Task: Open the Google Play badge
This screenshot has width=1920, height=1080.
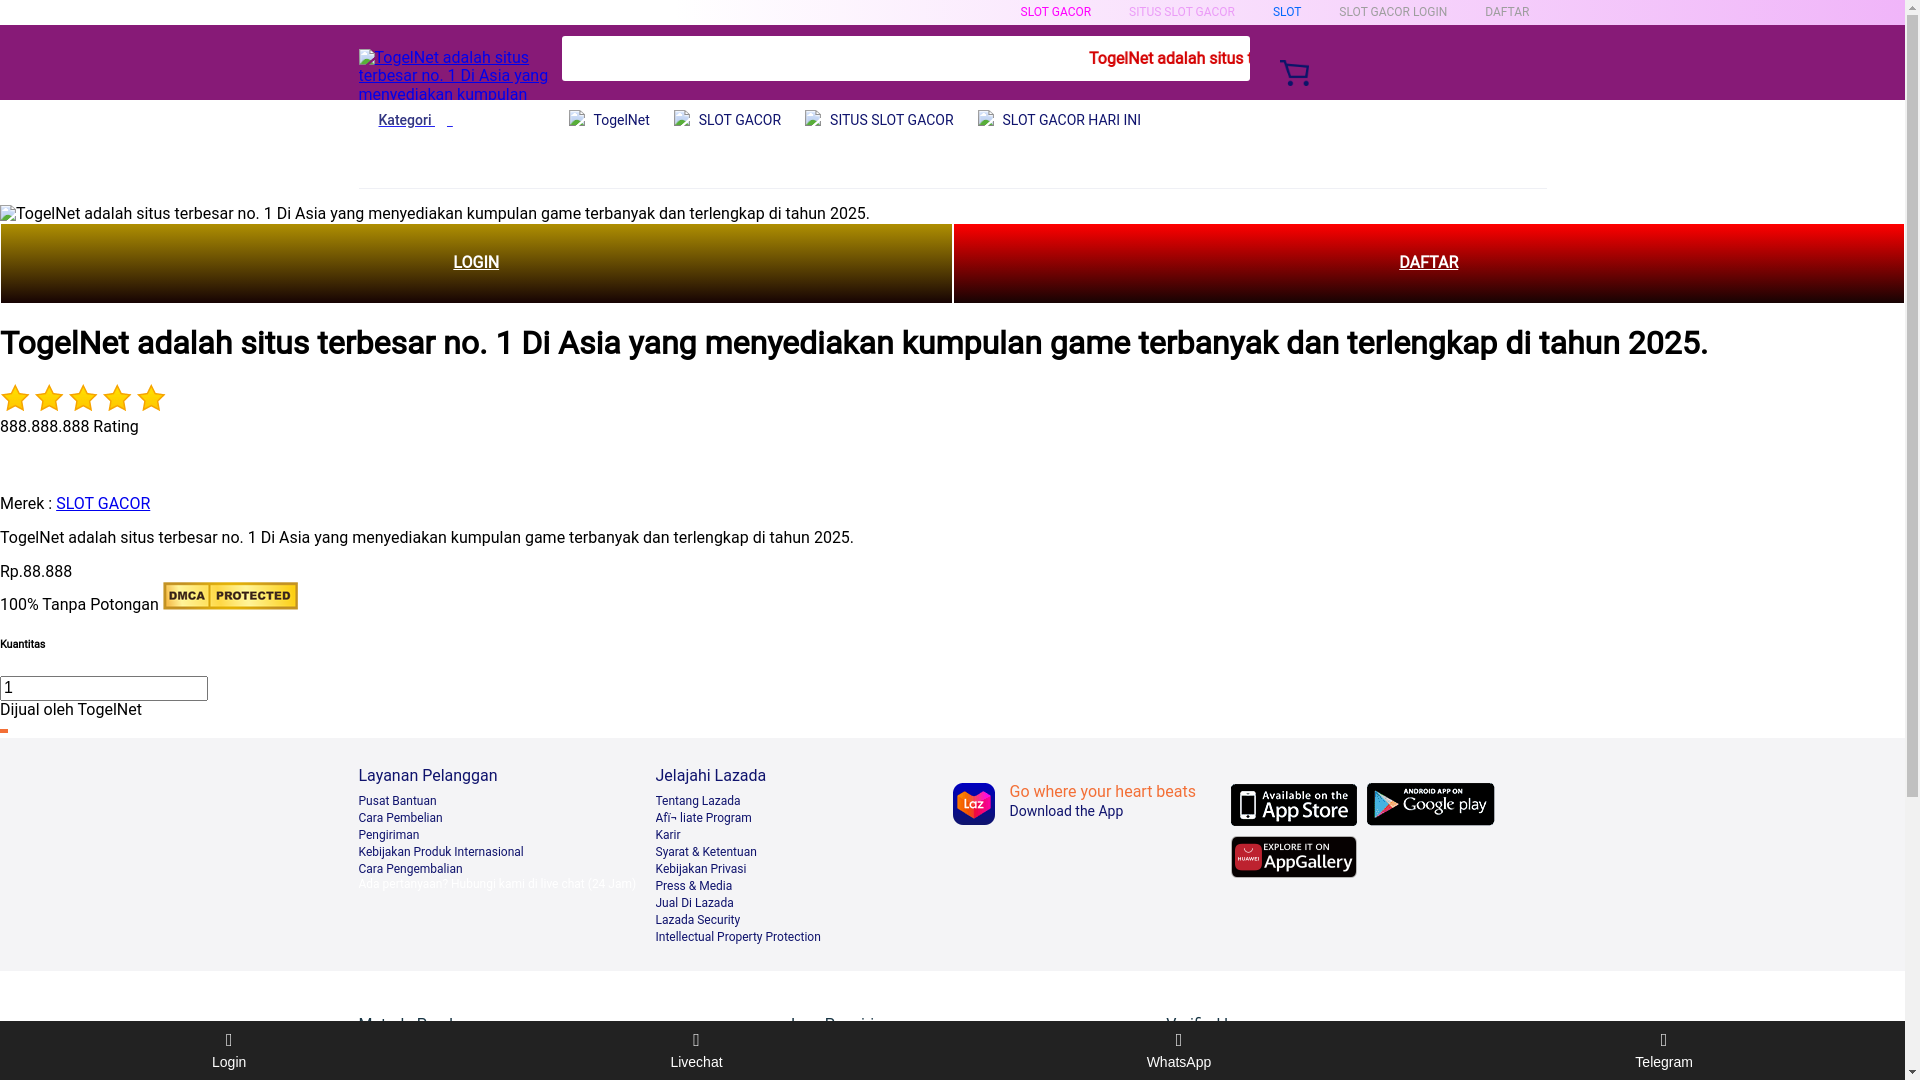Action: 1430,804
